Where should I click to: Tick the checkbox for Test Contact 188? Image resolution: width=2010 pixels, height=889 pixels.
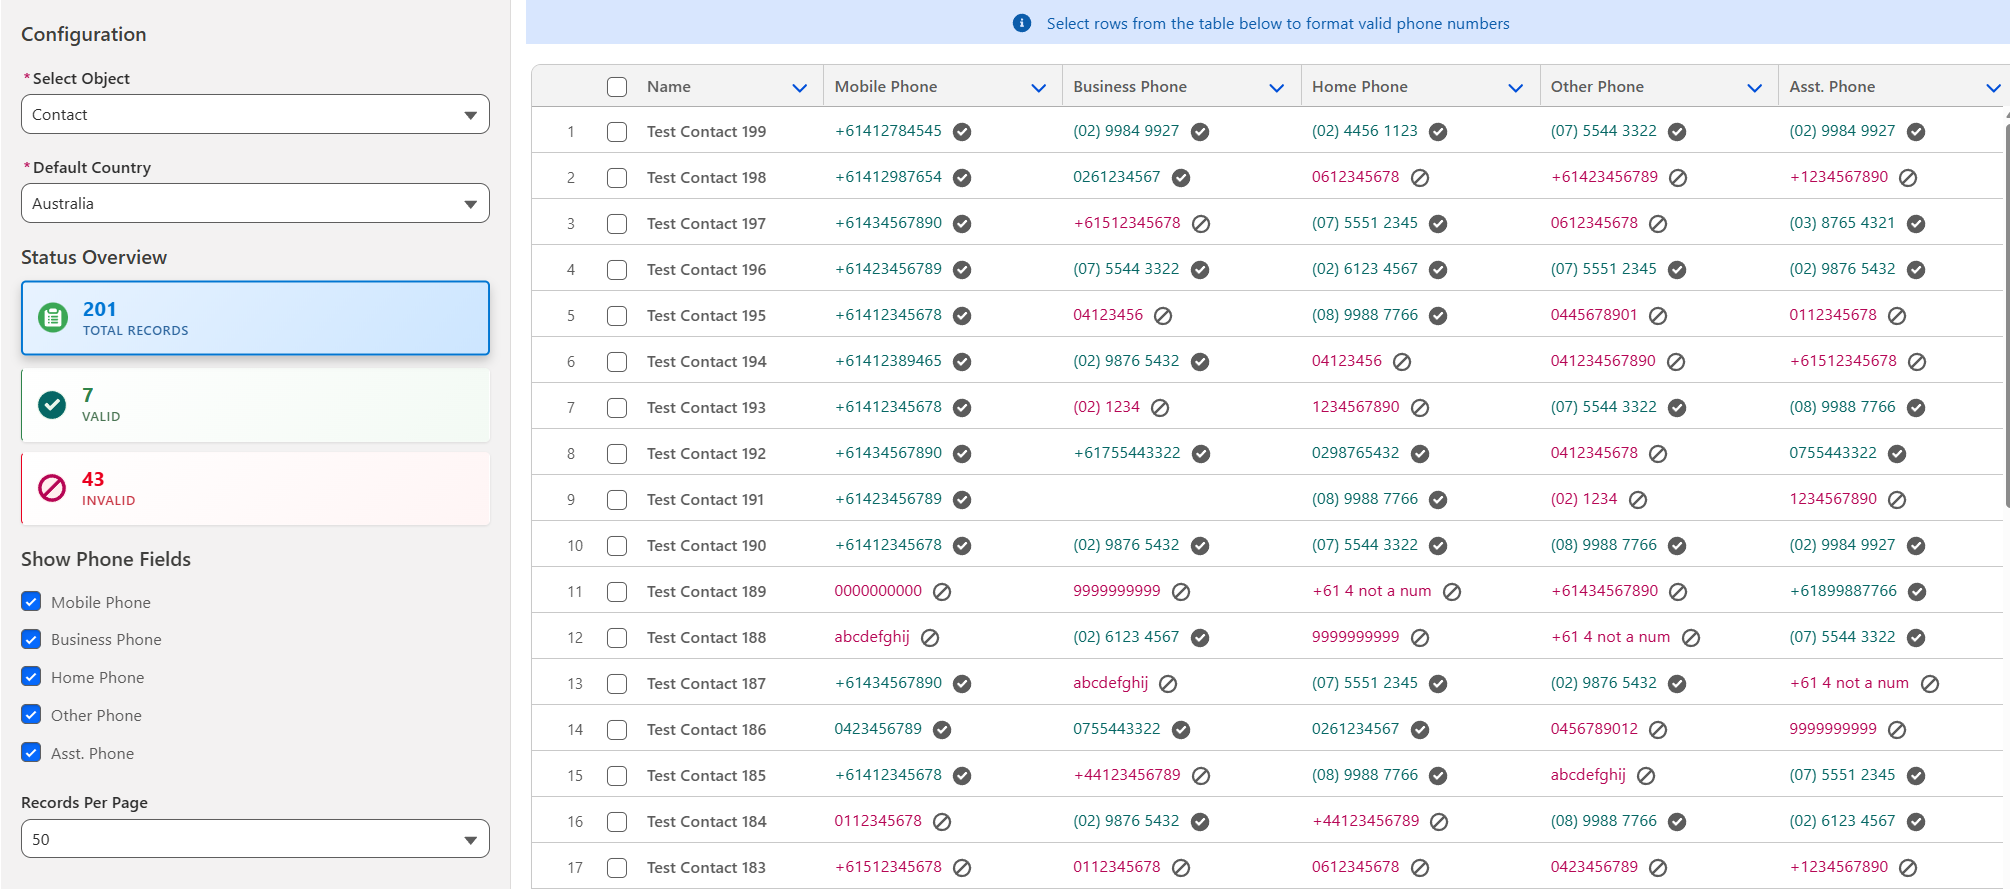617,638
